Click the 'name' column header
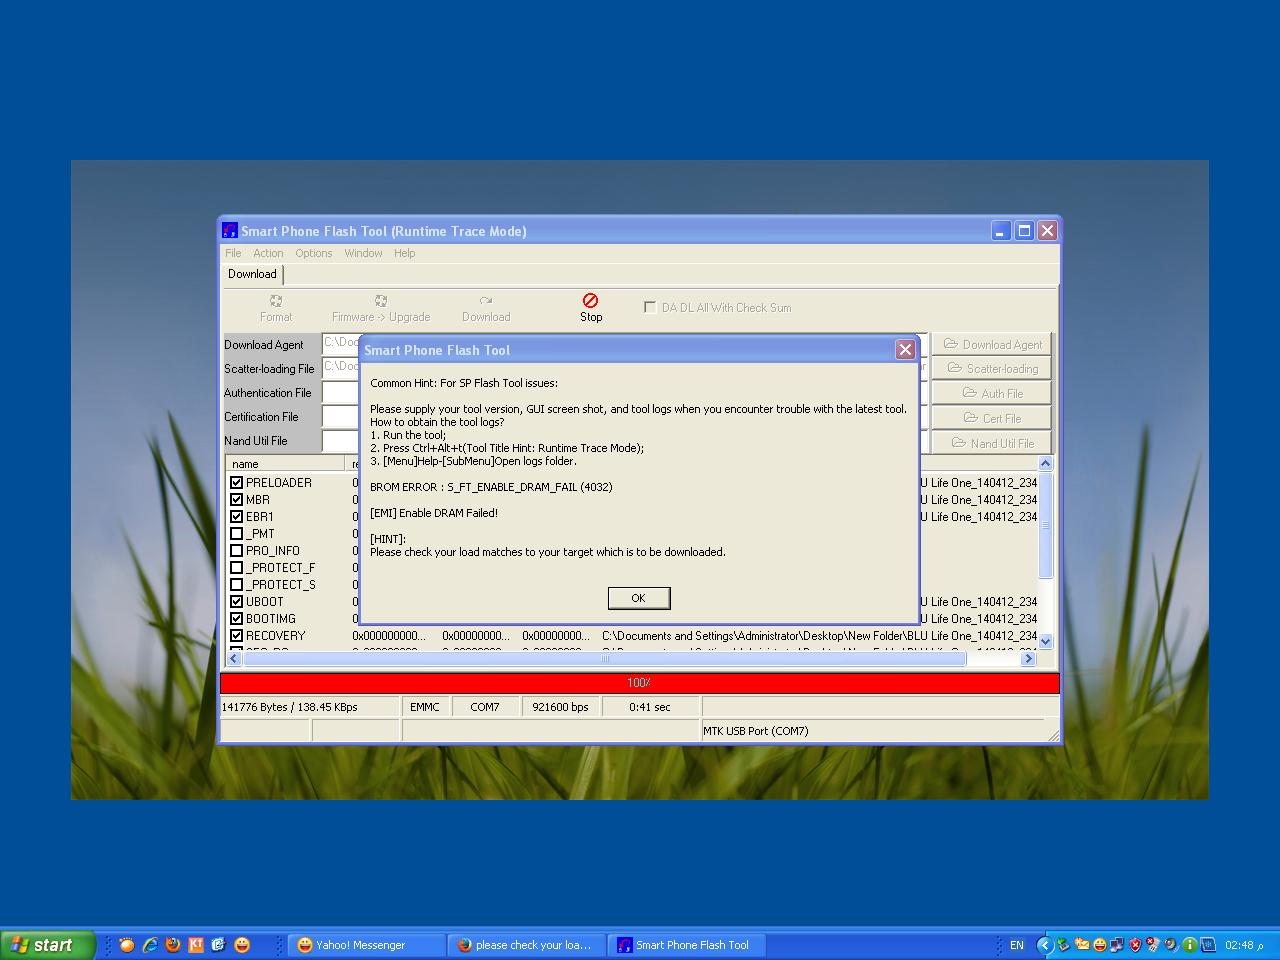Screen dimensions: 1280x960 point(286,464)
